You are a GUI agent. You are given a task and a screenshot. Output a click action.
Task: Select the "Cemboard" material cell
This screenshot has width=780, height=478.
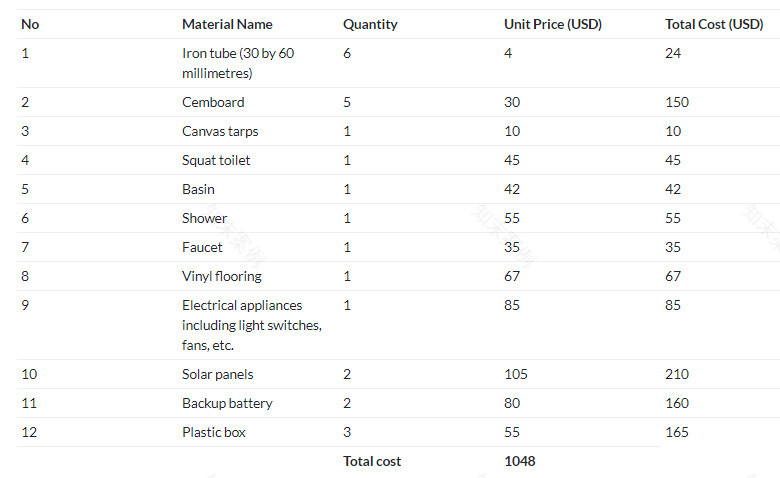[213, 102]
